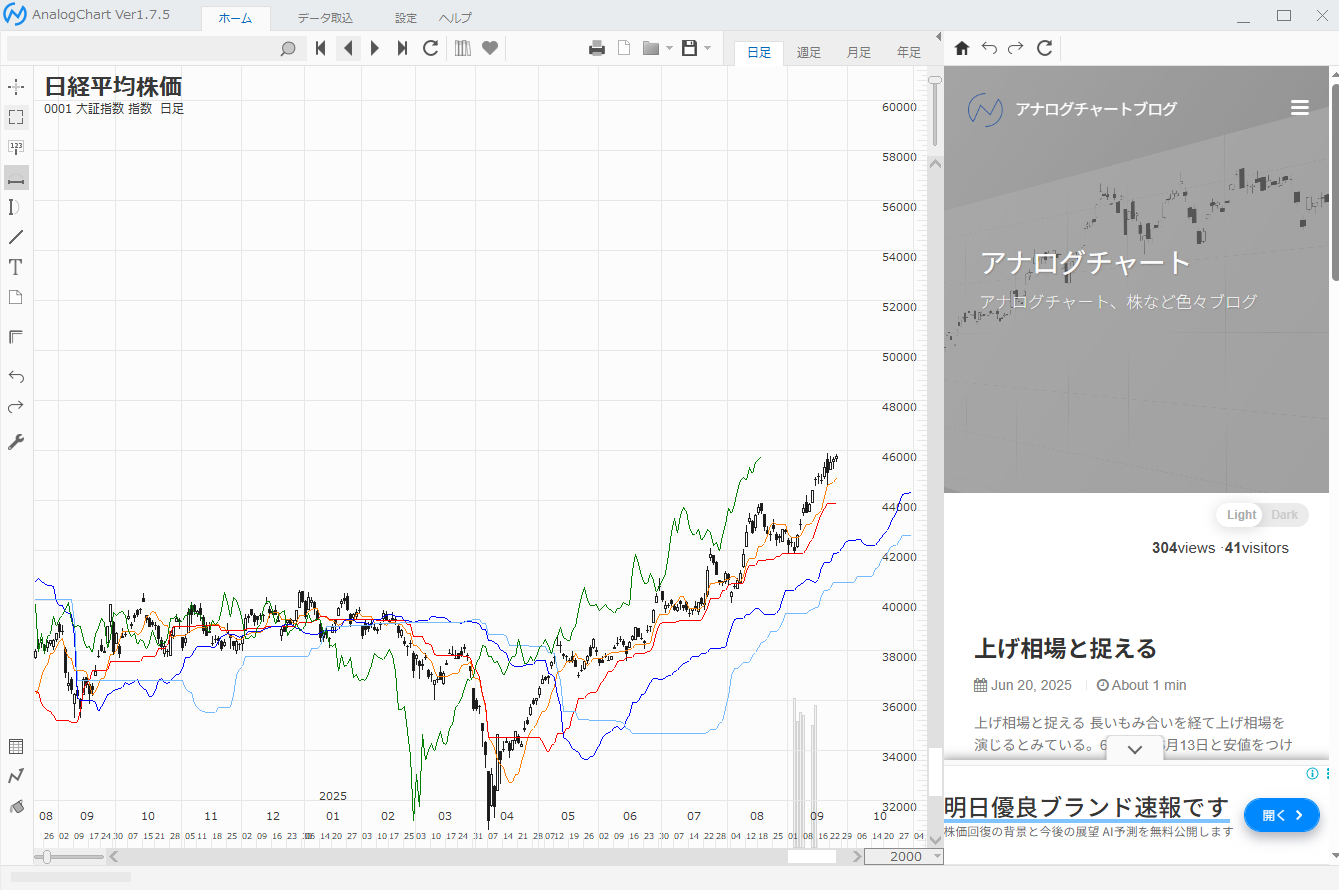Switch to the 週足 weekly tab

[809, 53]
